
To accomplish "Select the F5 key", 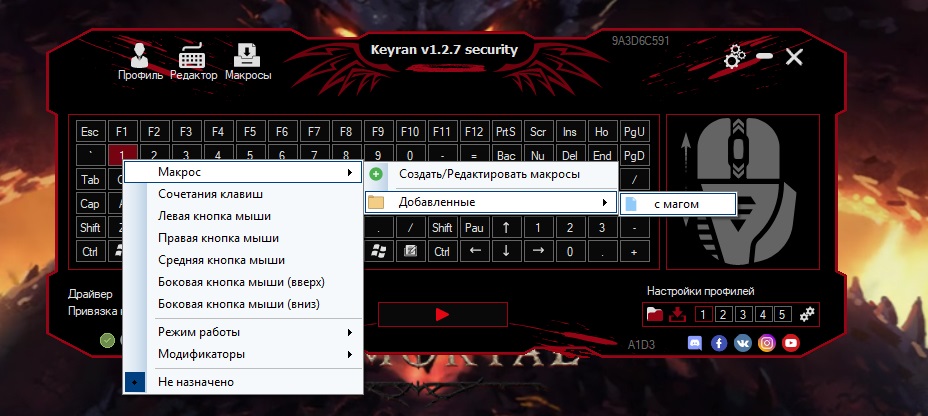I will tap(250, 131).
